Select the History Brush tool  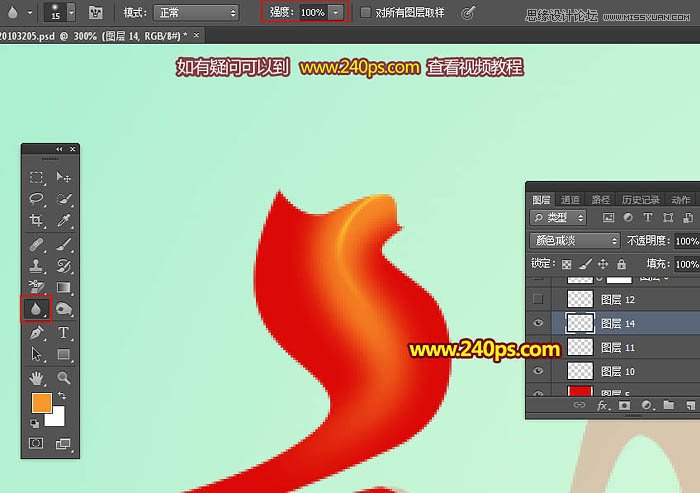click(63, 266)
